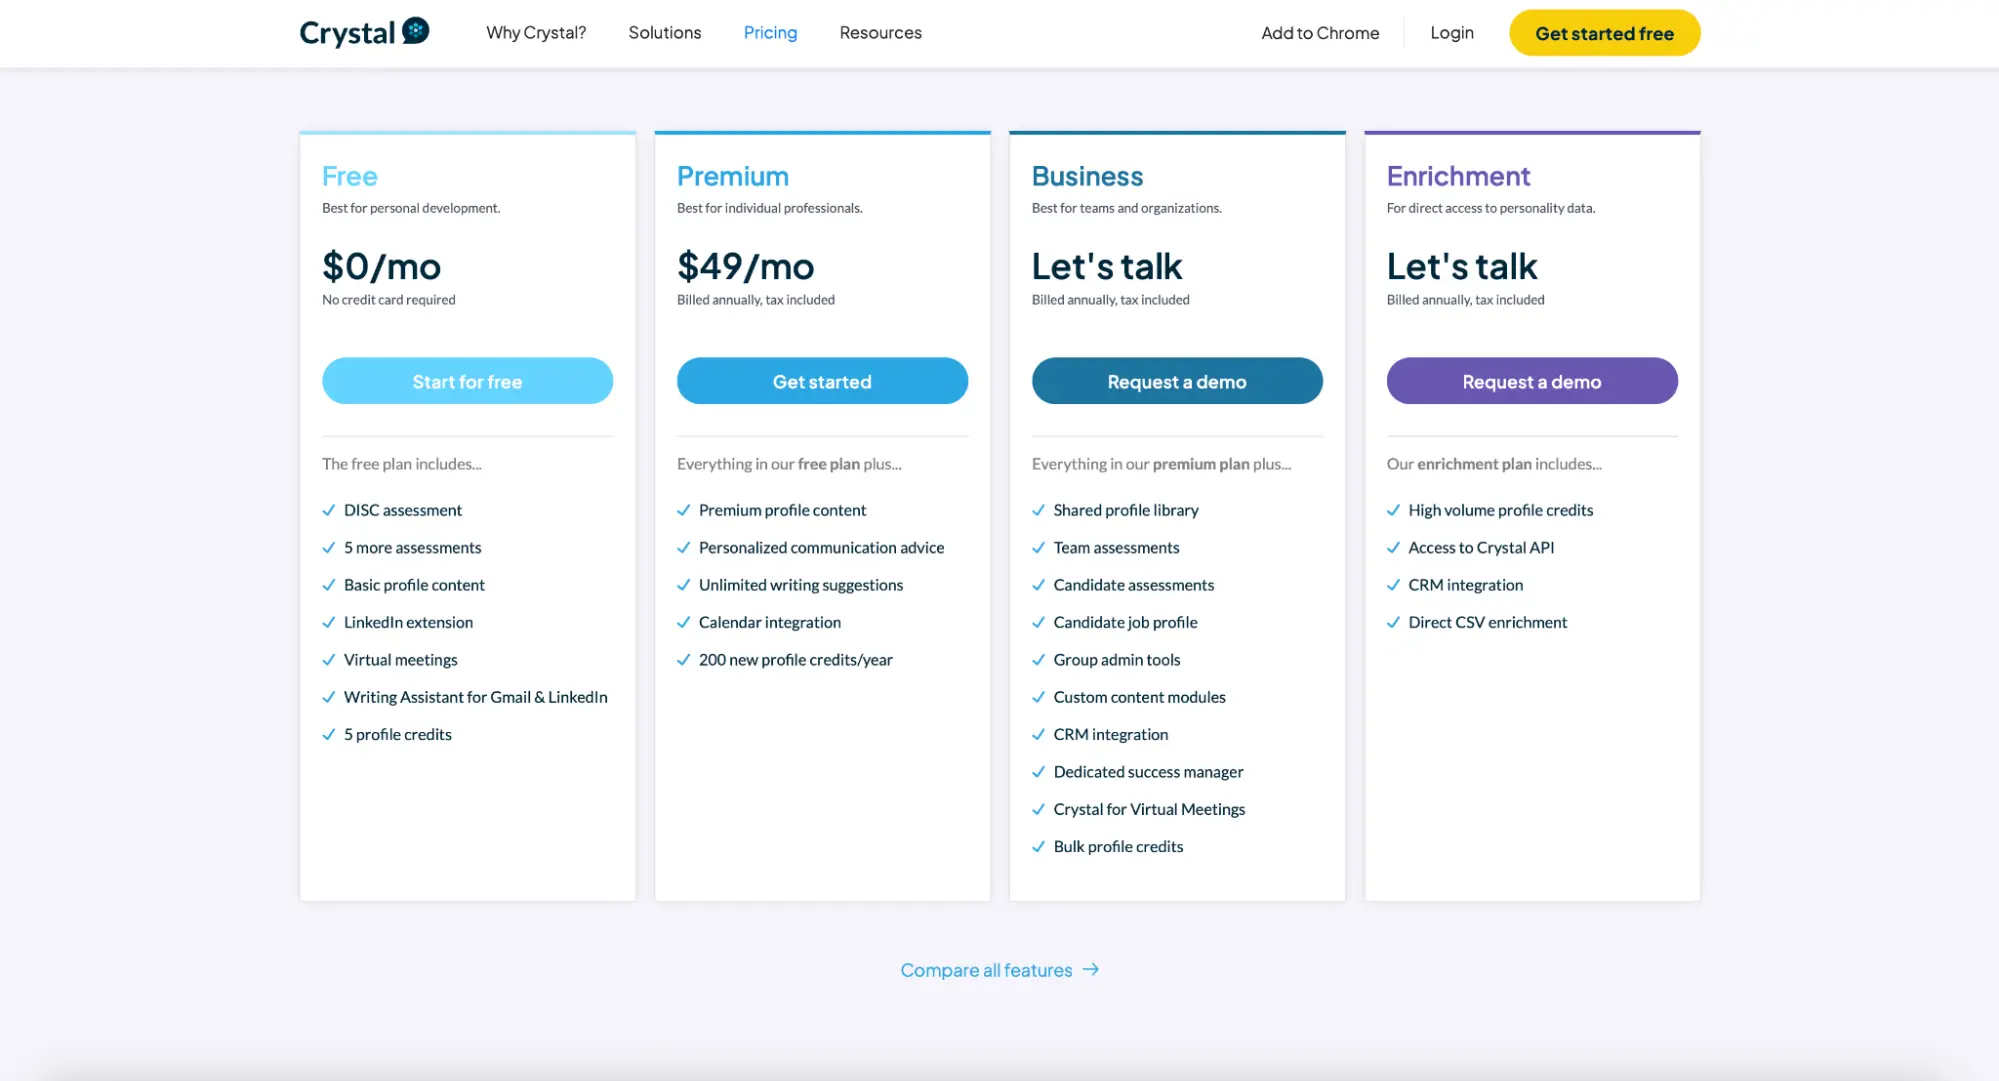Select Premium plan checkmark for unlimited writing
The height and width of the screenshot is (1081, 1999).
pos(683,584)
